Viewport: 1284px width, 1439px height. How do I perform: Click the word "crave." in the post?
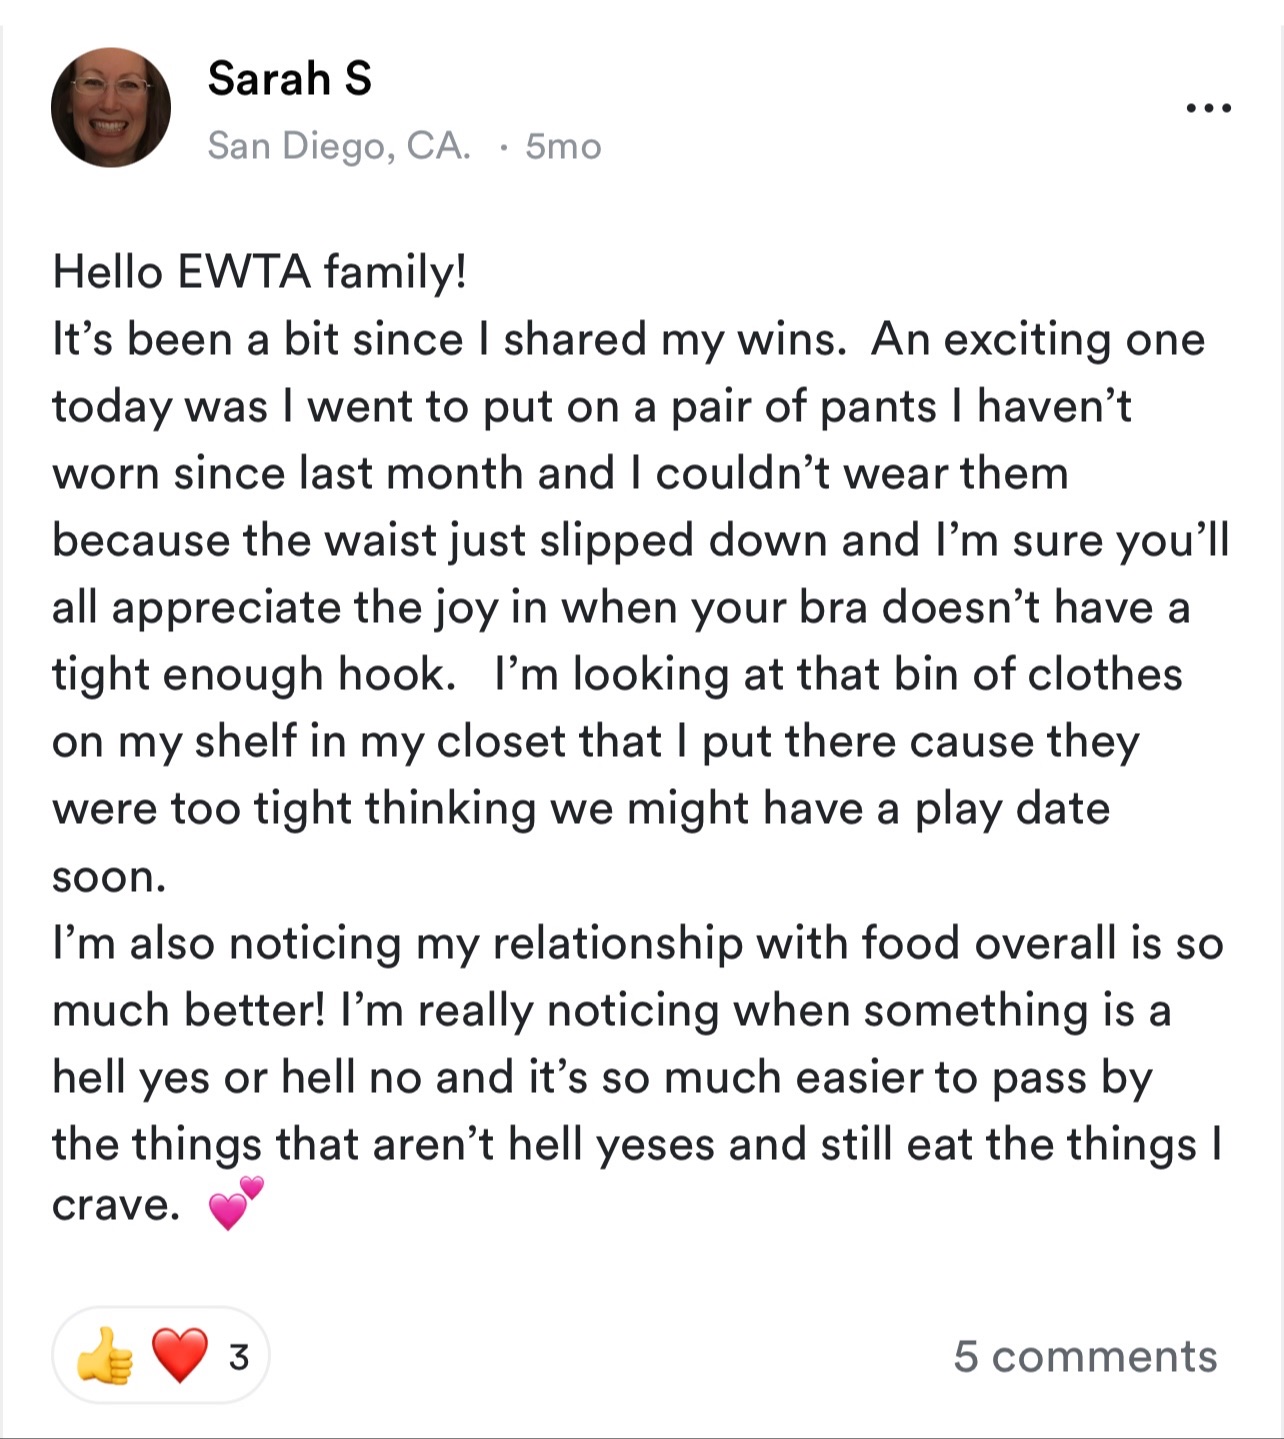click(x=116, y=1205)
